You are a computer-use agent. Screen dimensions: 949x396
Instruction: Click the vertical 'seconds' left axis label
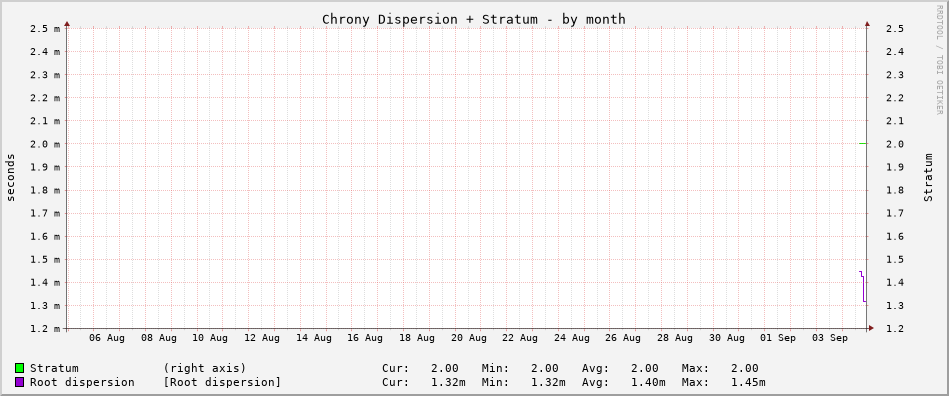click(x=11, y=177)
